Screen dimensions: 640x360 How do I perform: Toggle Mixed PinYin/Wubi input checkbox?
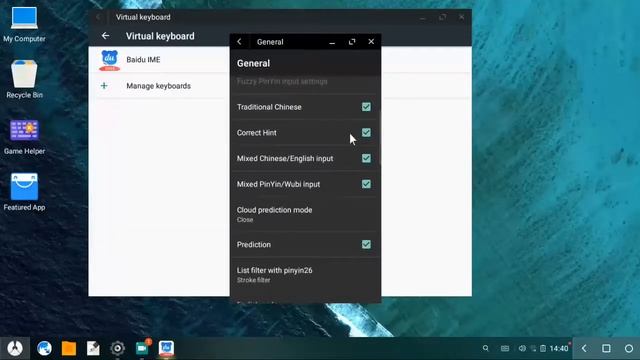click(366, 184)
